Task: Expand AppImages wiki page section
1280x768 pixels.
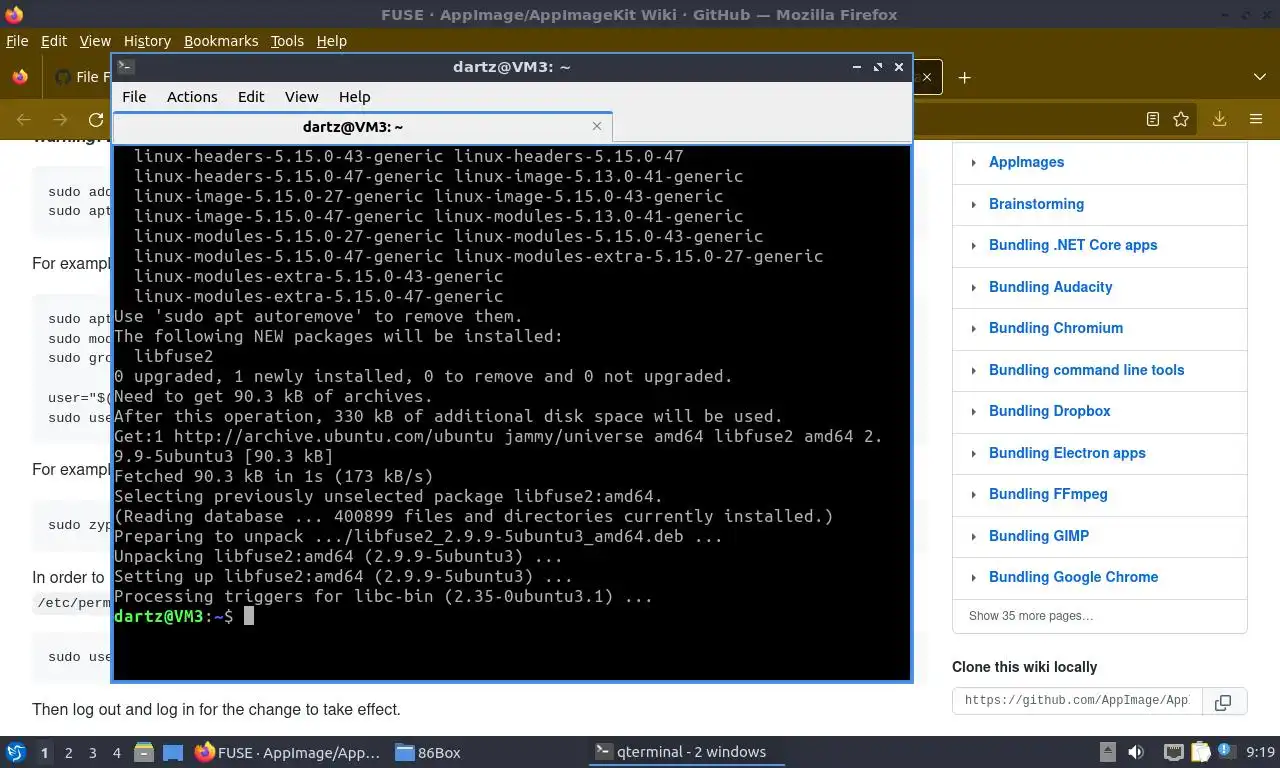Action: click(973, 162)
